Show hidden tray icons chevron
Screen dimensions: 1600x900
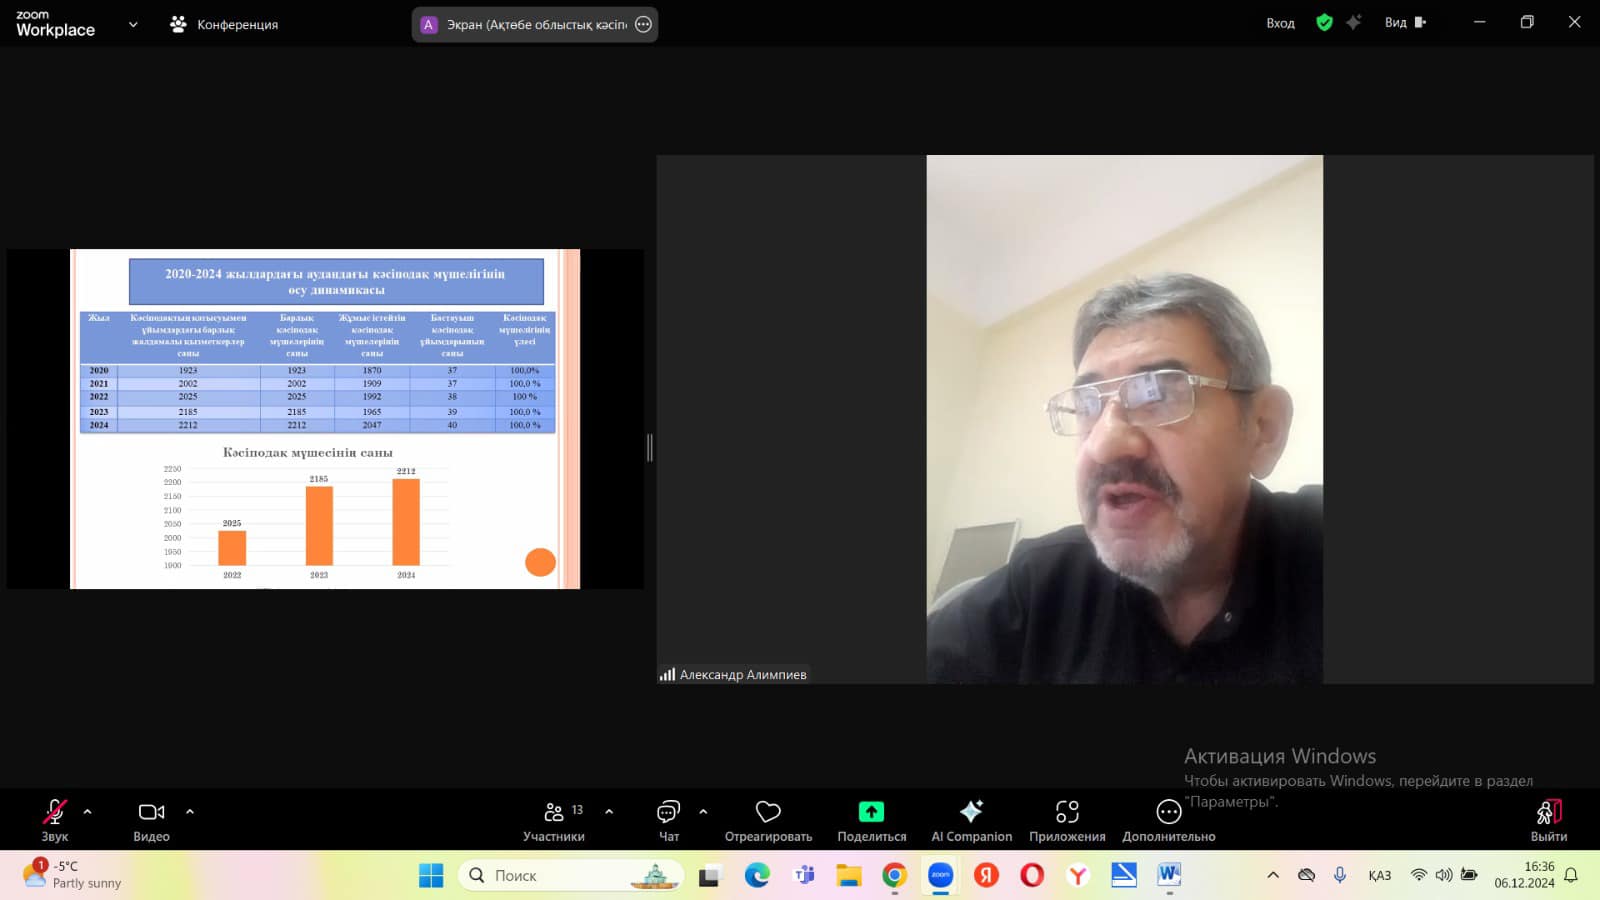(x=1273, y=875)
